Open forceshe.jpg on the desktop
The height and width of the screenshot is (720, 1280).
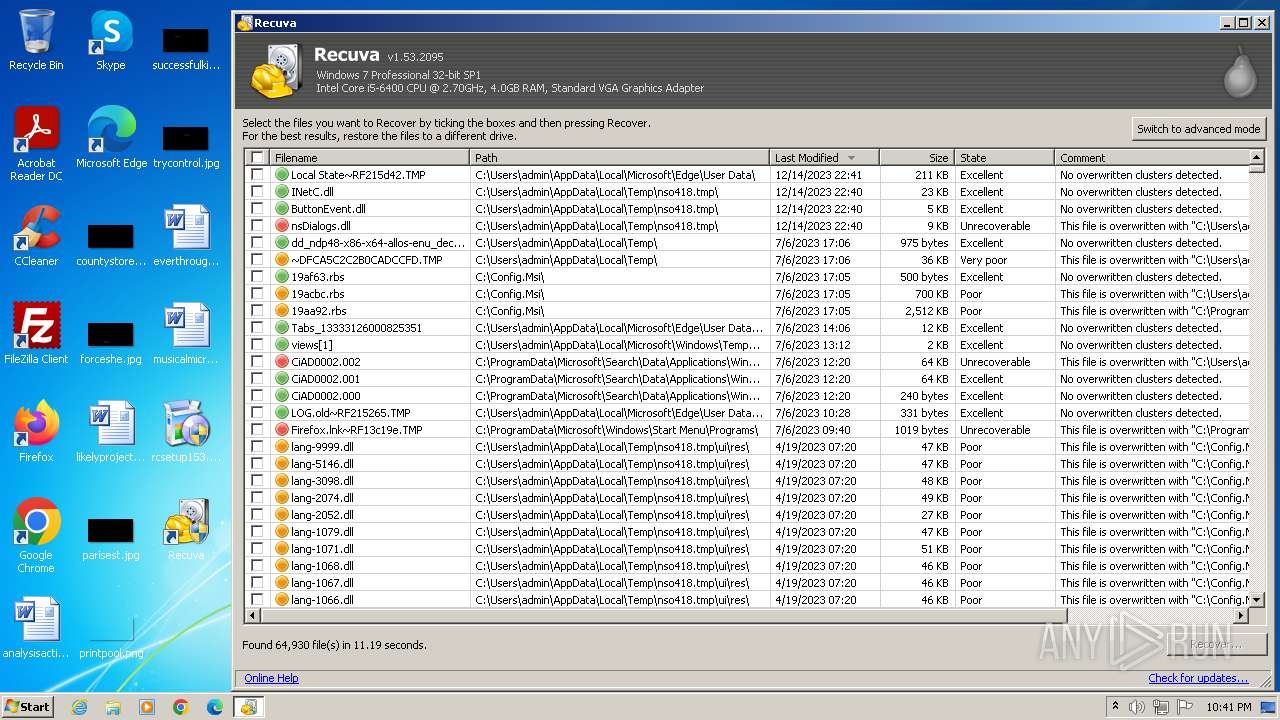(x=111, y=342)
